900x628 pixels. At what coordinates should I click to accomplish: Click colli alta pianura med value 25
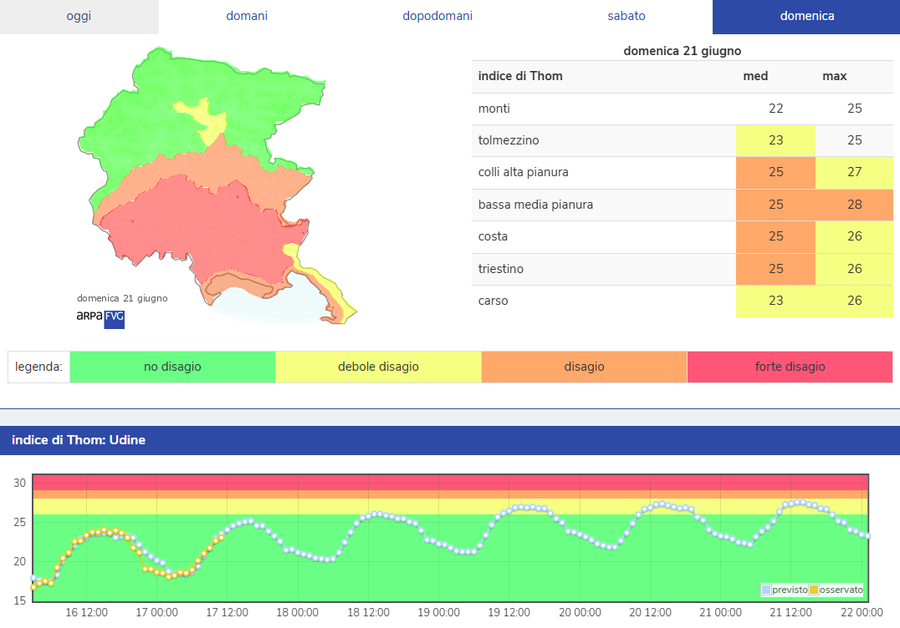(775, 172)
